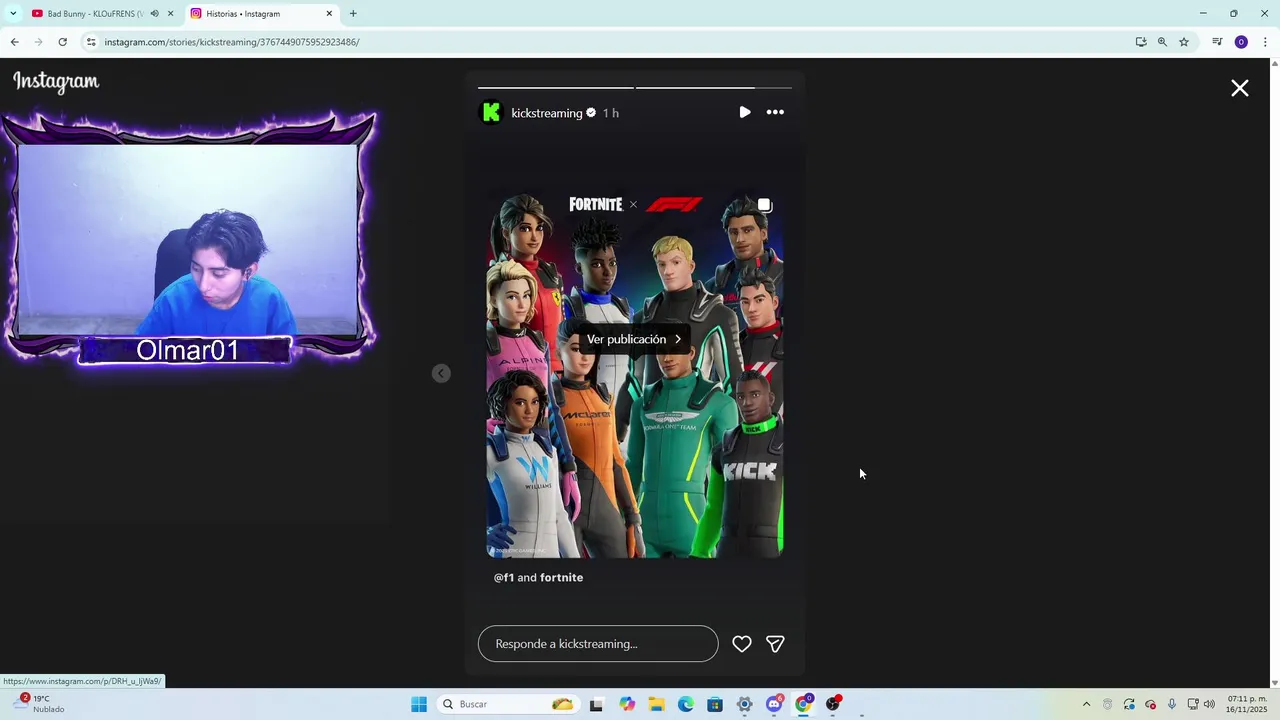Click the install app icon in address bar
The height and width of the screenshot is (720, 1280).
(1141, 42)
